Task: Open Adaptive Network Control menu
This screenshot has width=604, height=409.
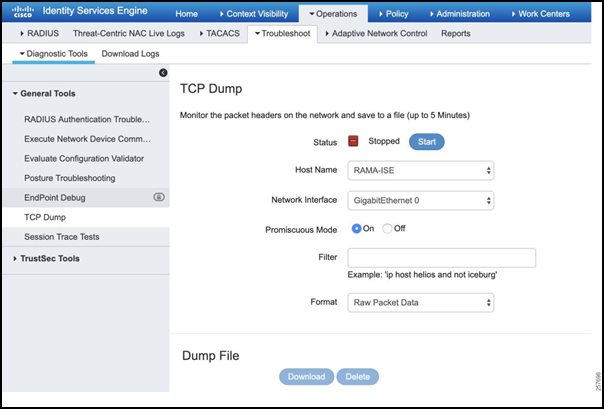Action: pyautogui.click(x=376, y=34)
